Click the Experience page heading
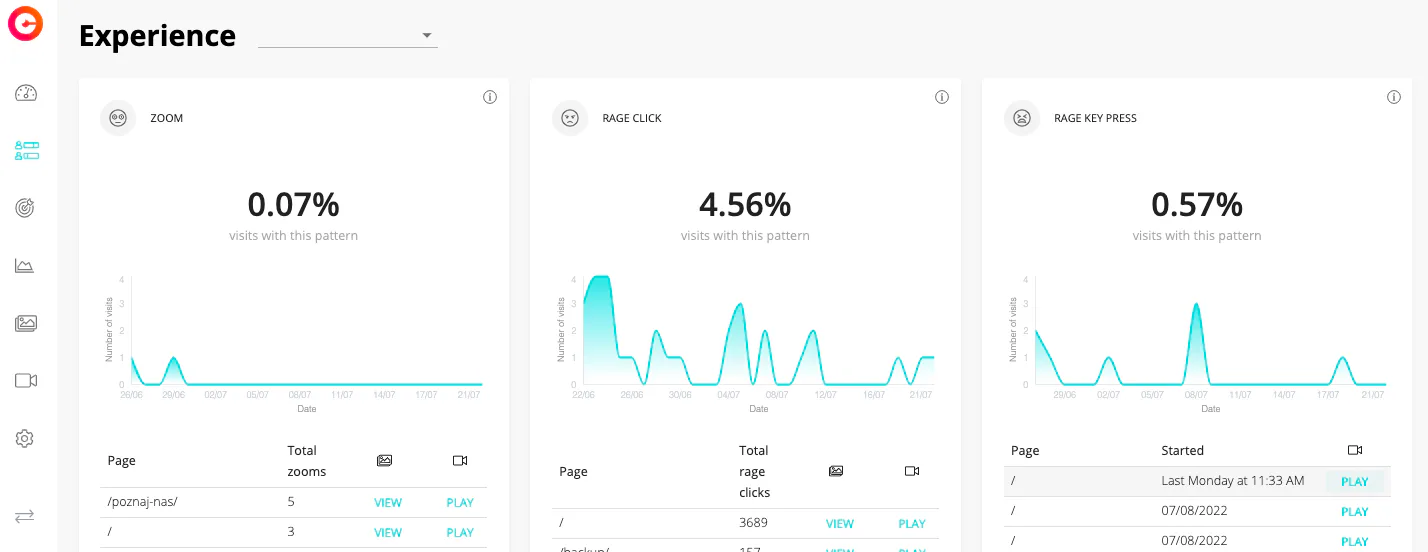 pyautogui.click(x=158, y=35)
